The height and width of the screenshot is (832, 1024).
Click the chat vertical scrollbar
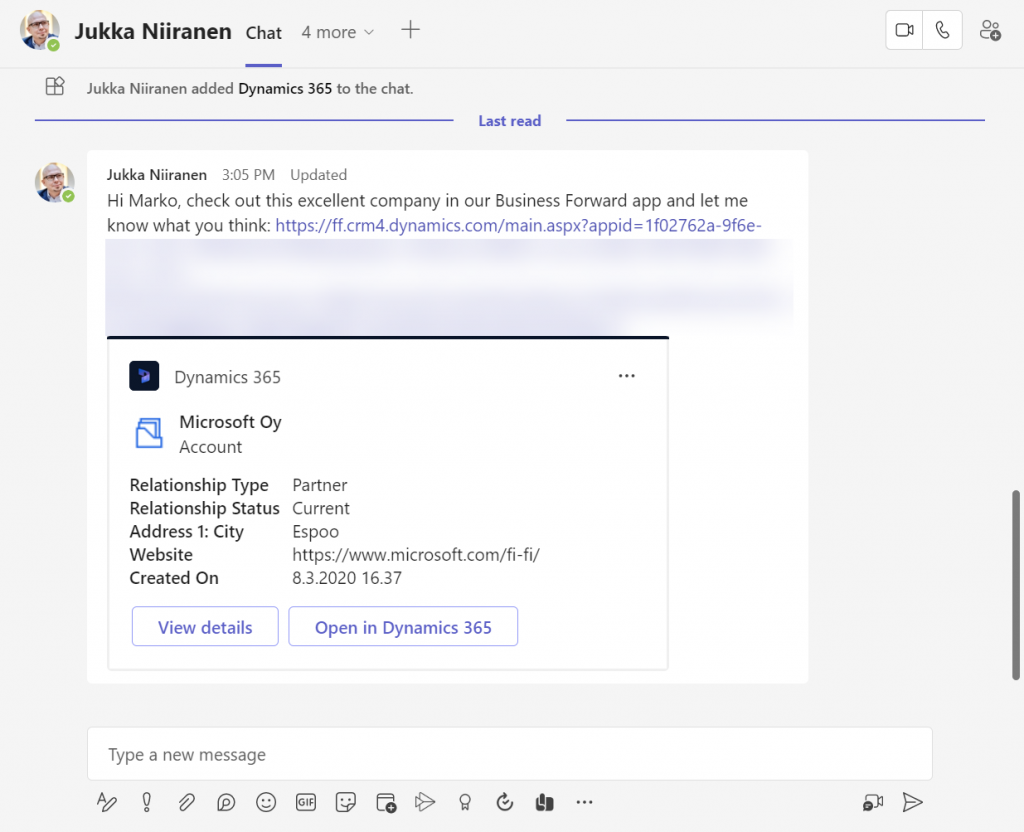1016,584
